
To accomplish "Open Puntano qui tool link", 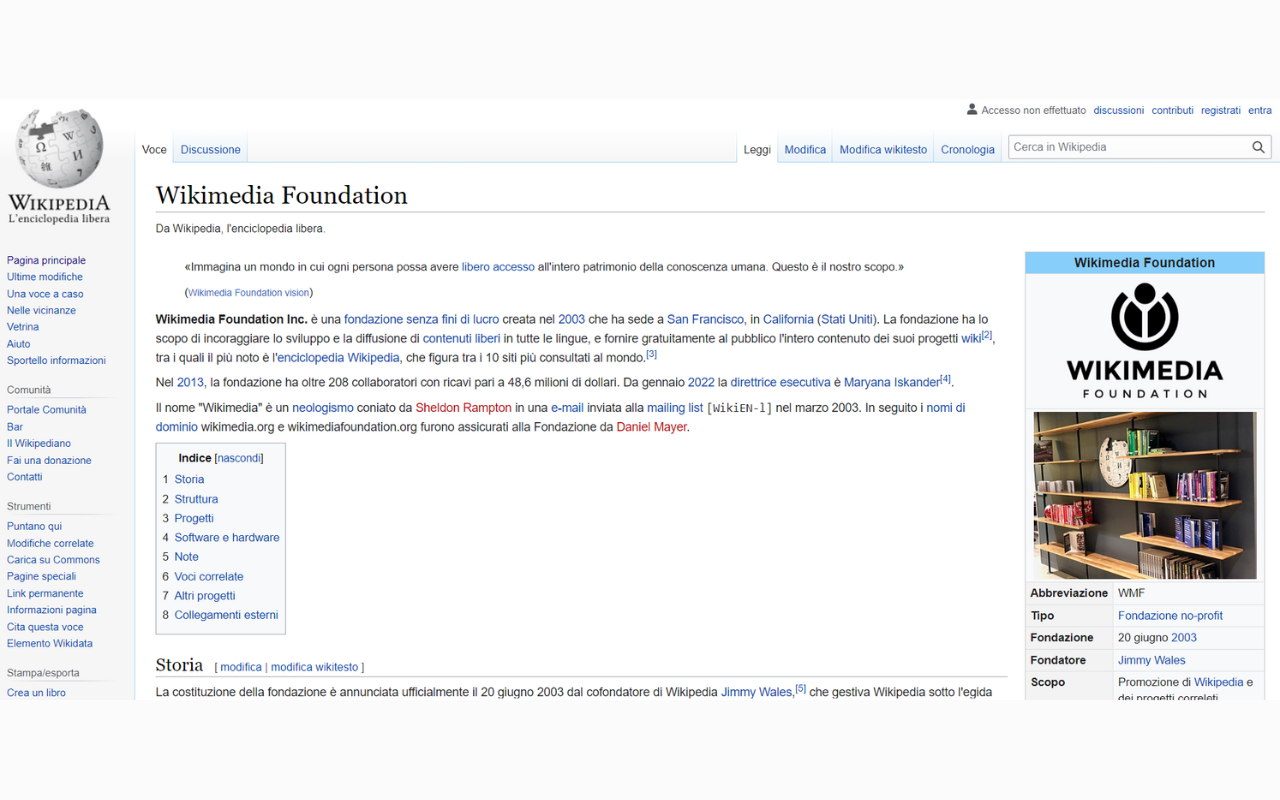I will tap(34, 526).
